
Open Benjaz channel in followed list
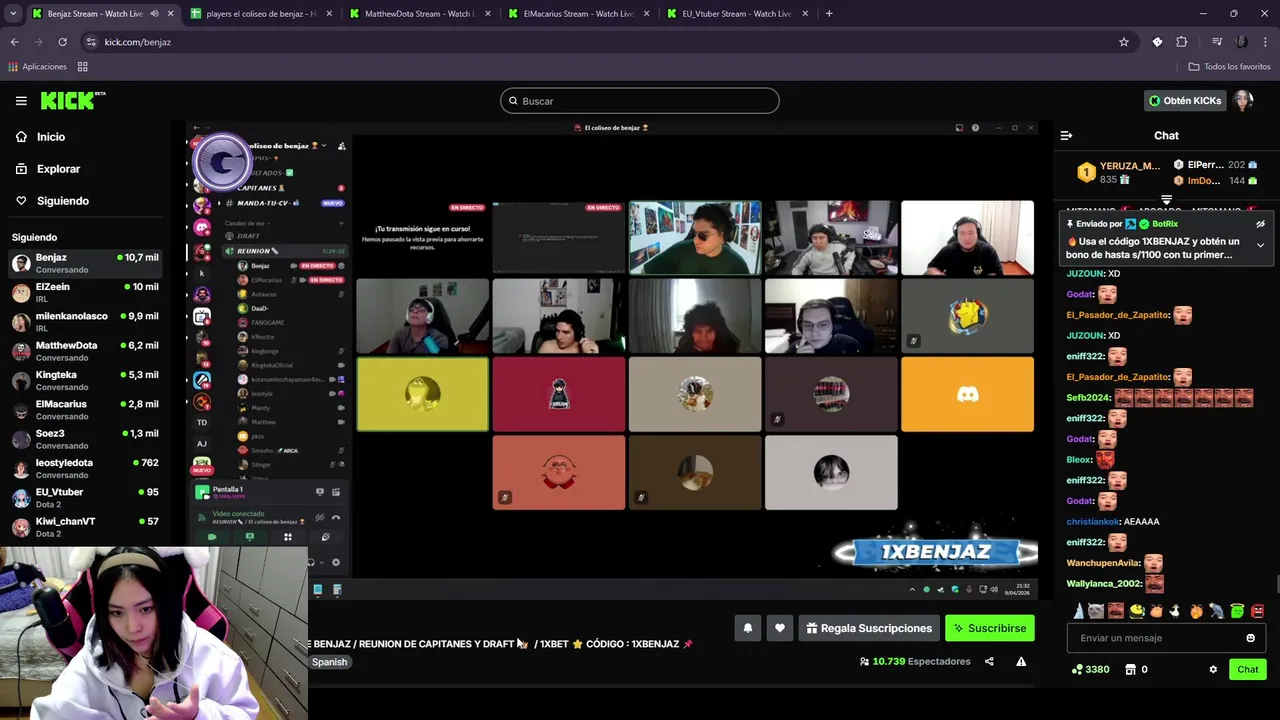(85, 263)
